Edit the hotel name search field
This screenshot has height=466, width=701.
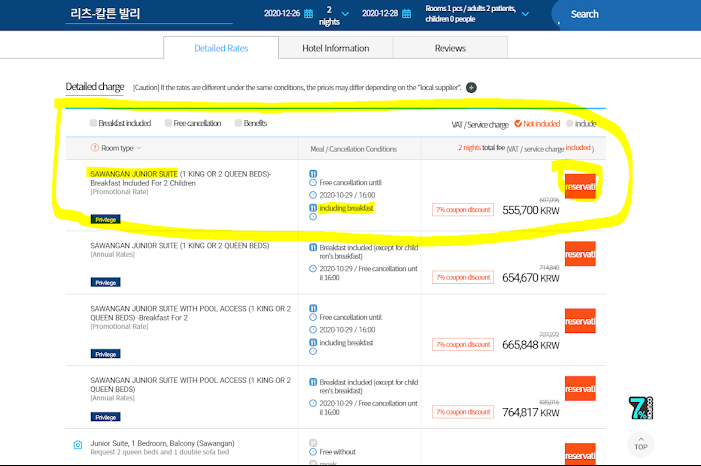(149, 13)
